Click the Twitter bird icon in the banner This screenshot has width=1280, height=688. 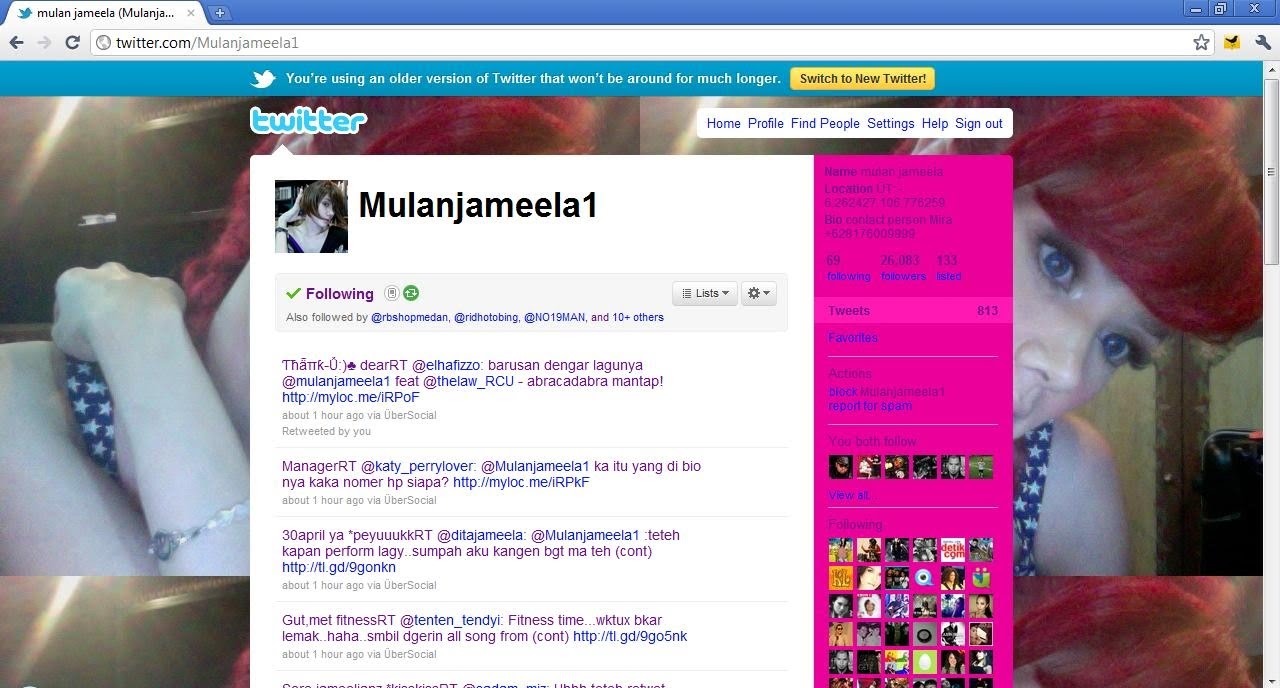(x=263, y=79)
